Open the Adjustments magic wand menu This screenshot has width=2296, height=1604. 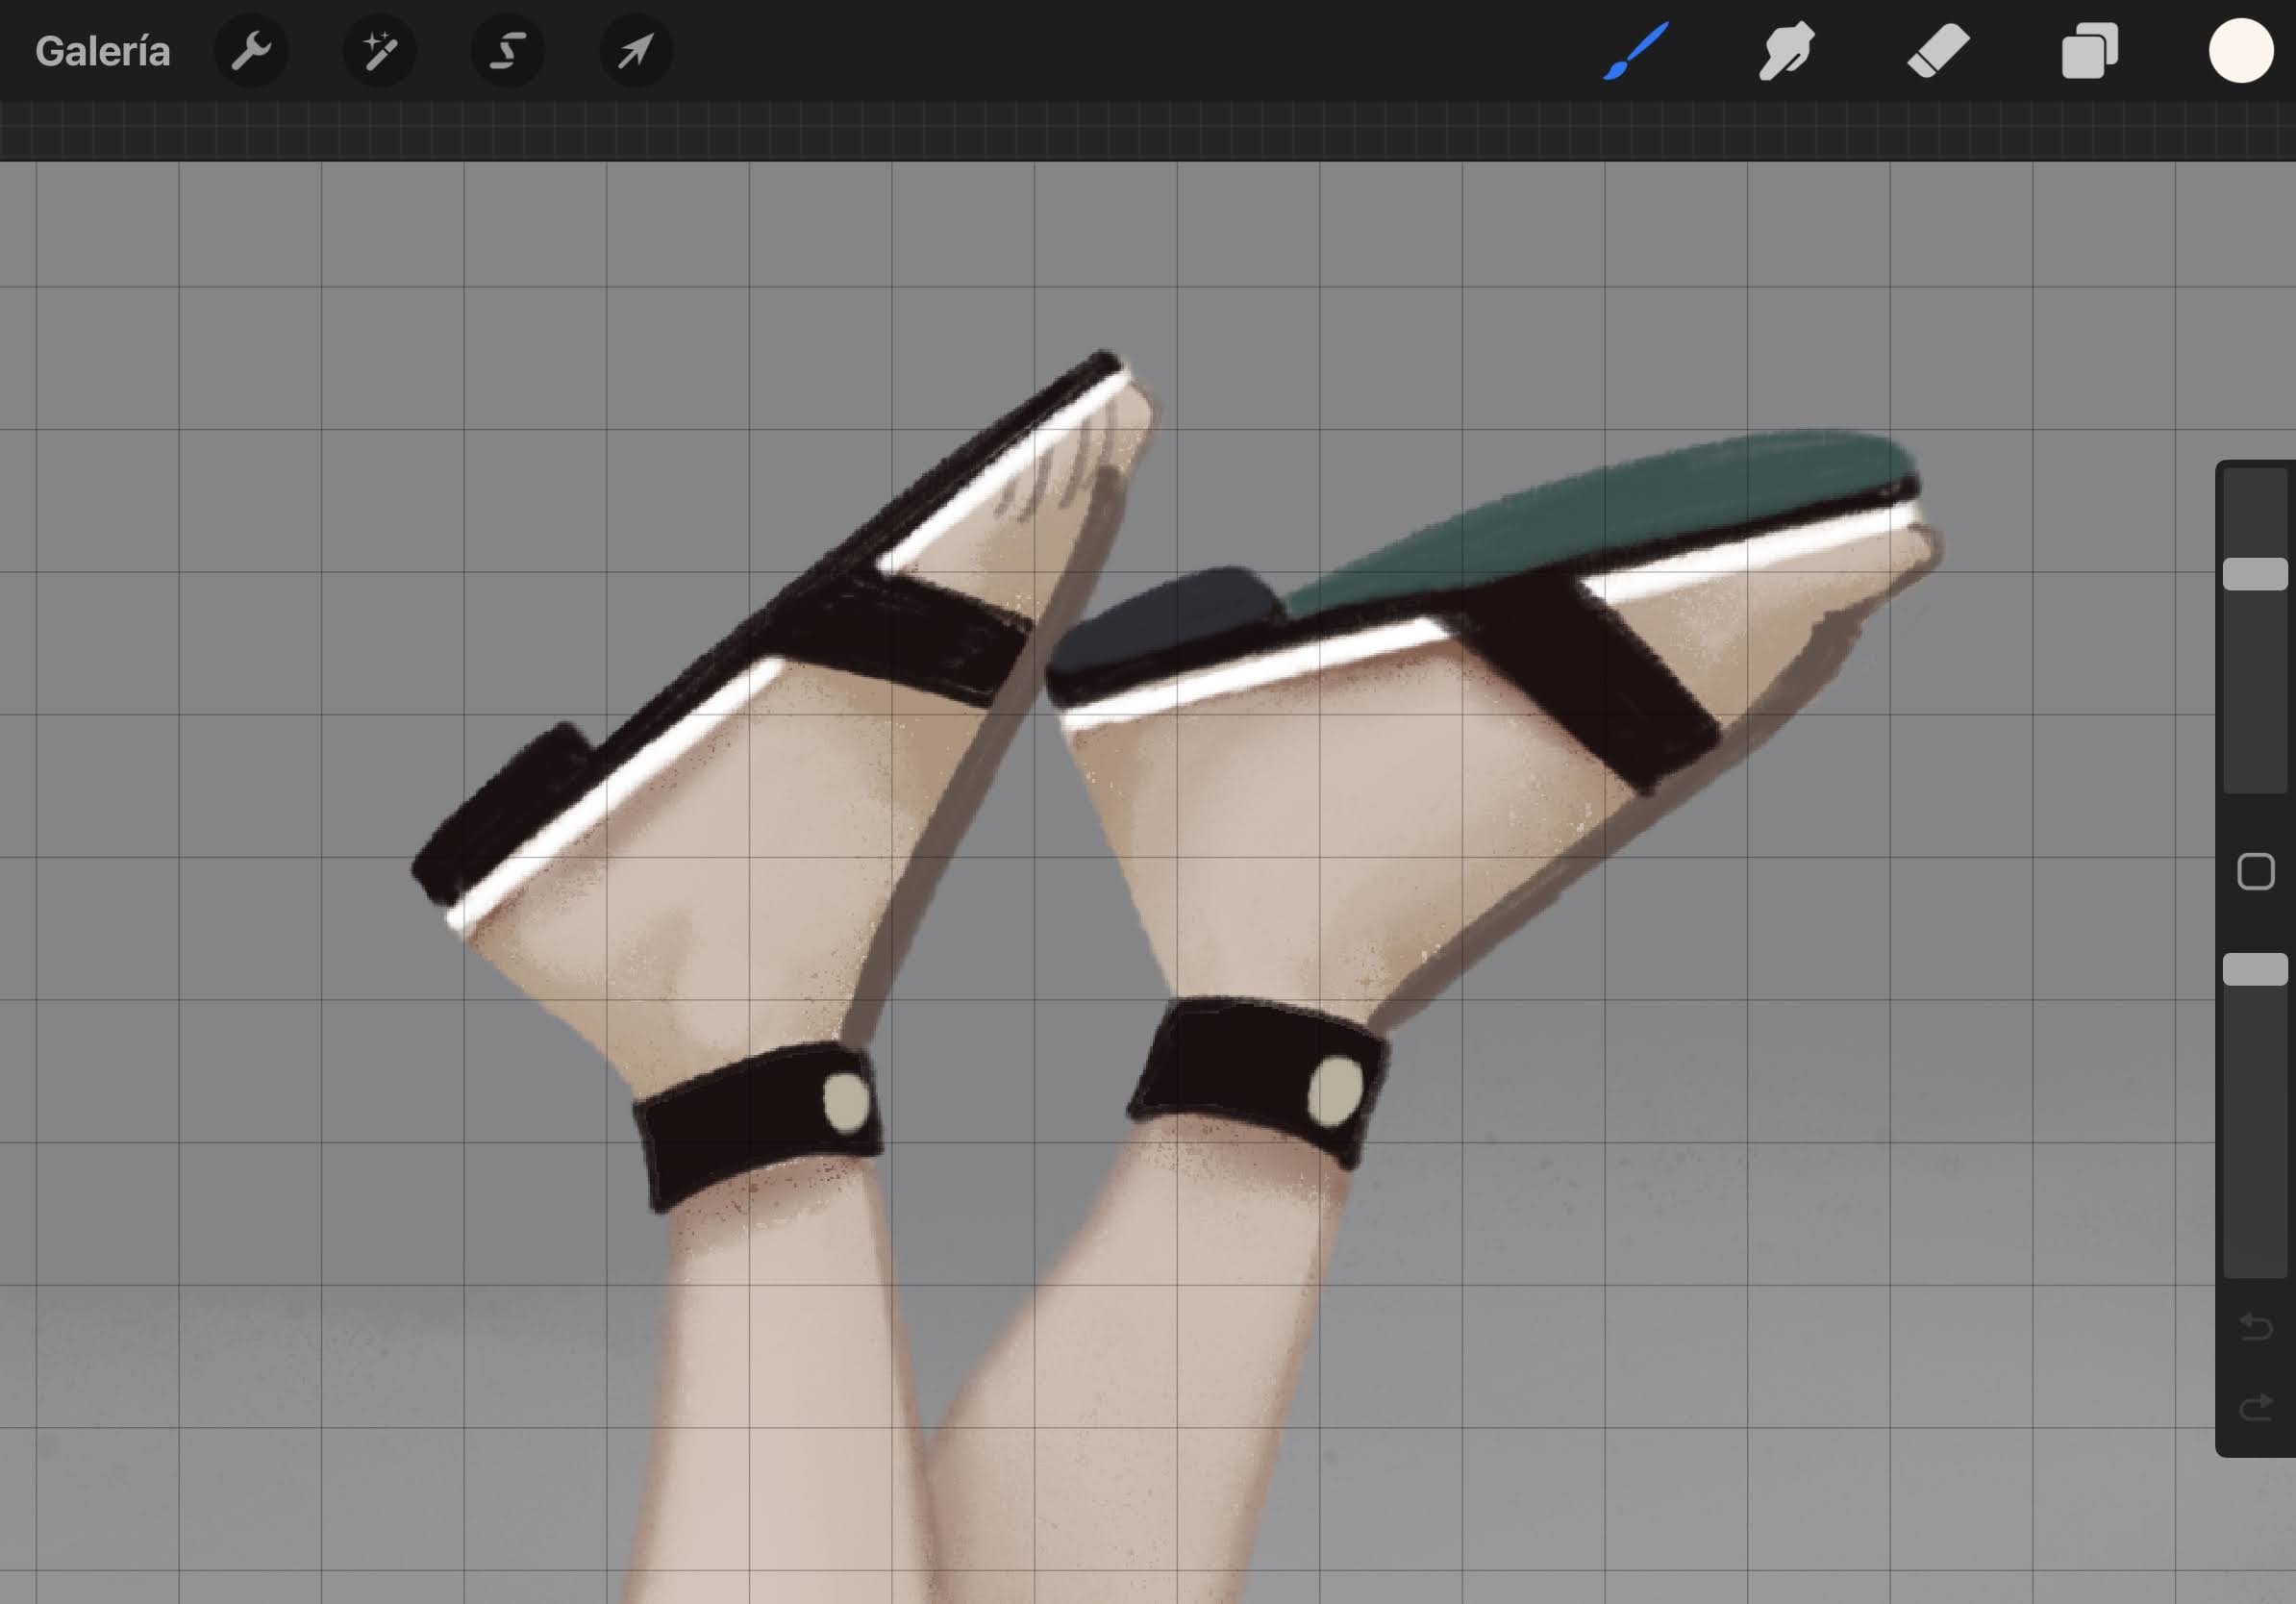[x=380, y=50]
